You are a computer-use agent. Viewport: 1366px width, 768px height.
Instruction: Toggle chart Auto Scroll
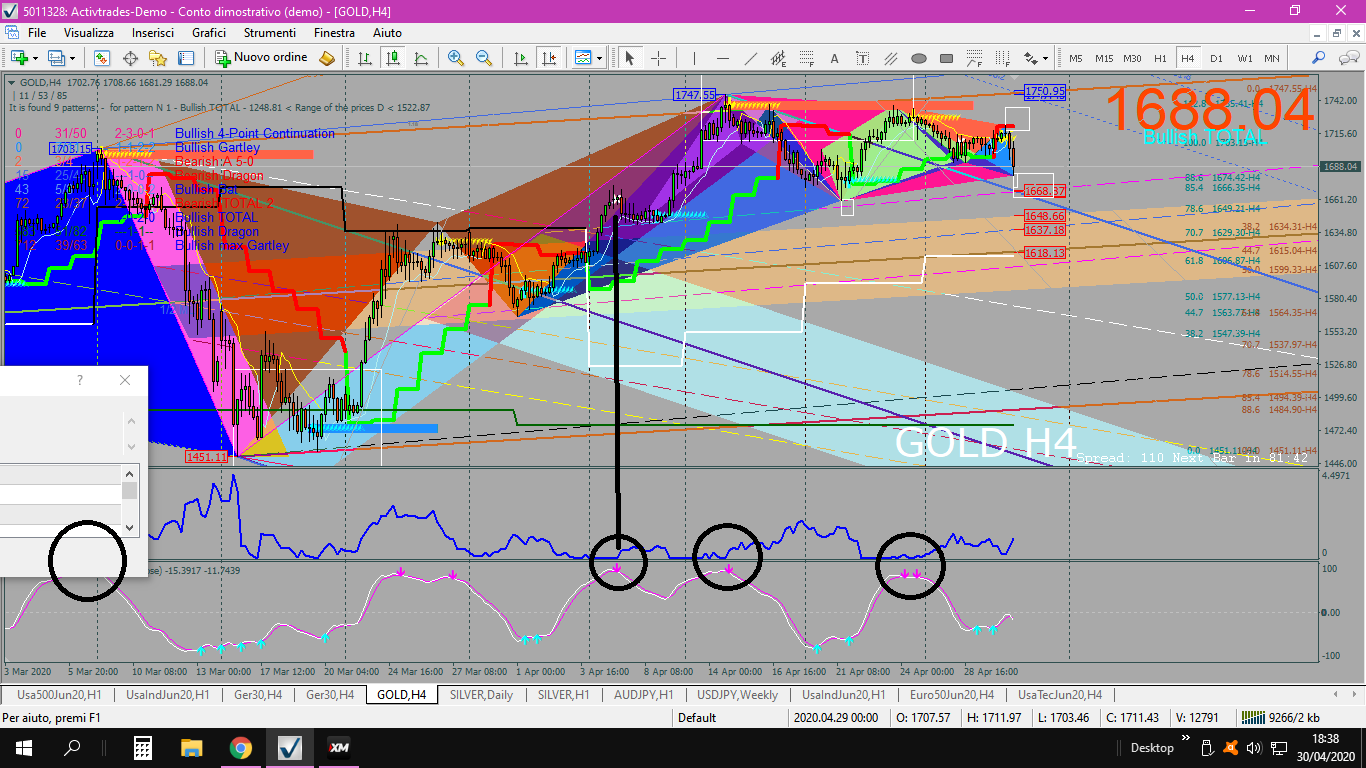(520, 58)
